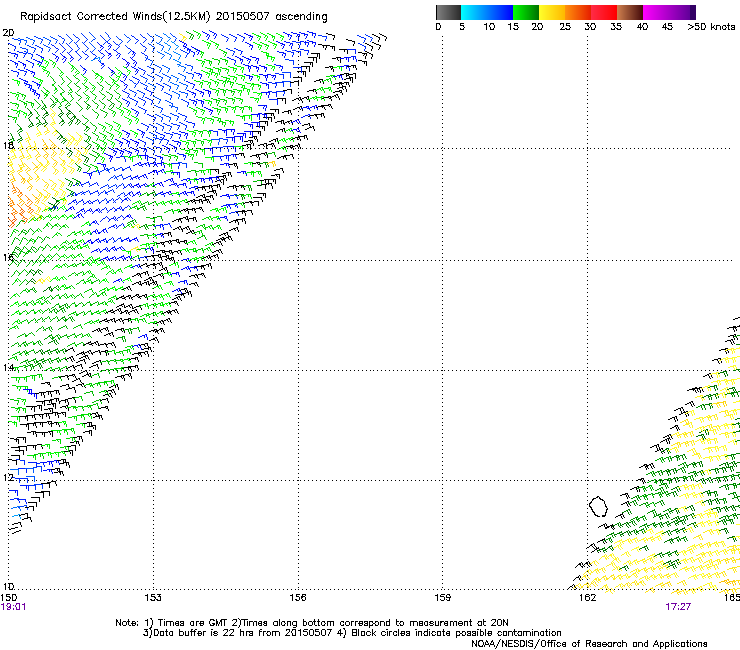This screenshot has width=740, height=650.
Task: Click the purple time stamp 17:27
Action: [x=678, y=607]
